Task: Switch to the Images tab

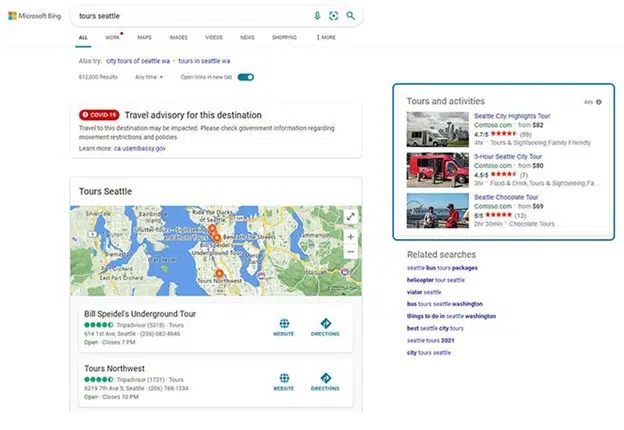Action: pyautogui.click(x=178, y=37)
